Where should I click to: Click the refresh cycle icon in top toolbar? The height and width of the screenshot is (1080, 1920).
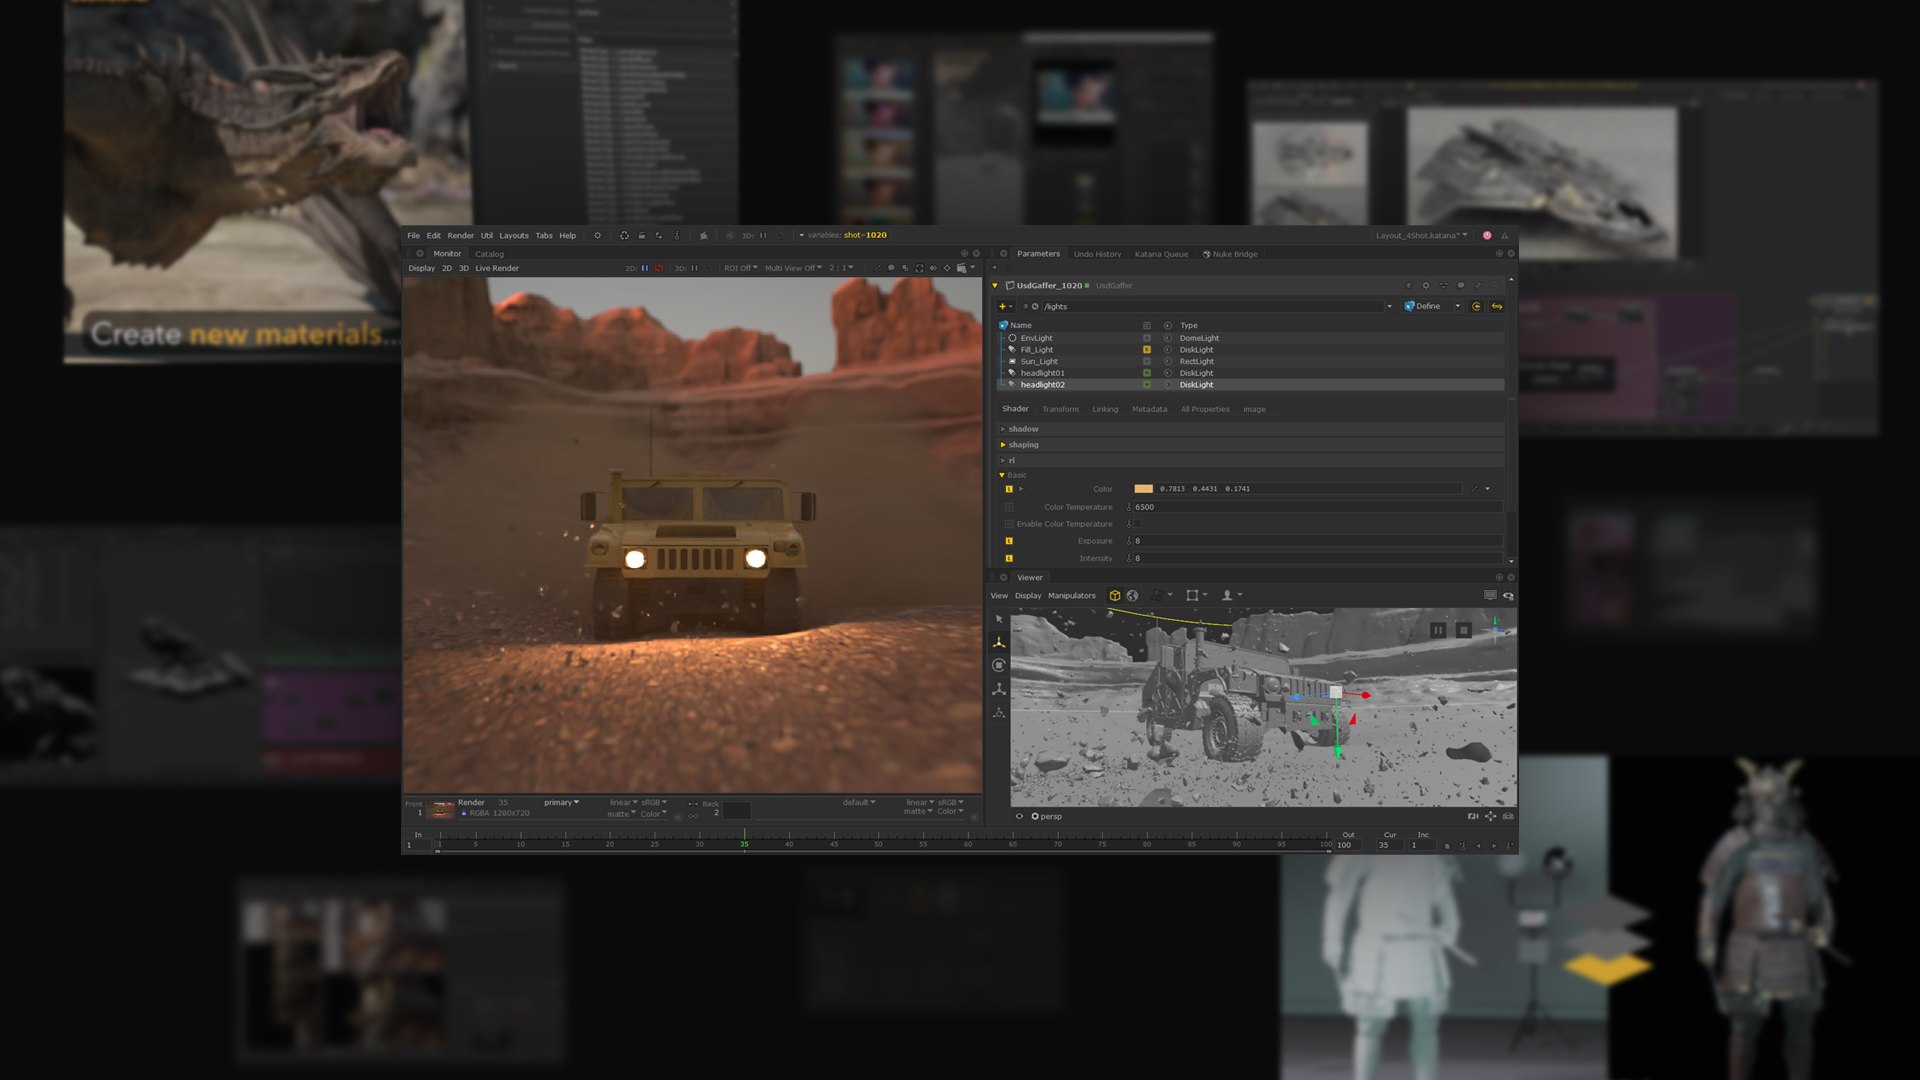(x=624, y=236)
